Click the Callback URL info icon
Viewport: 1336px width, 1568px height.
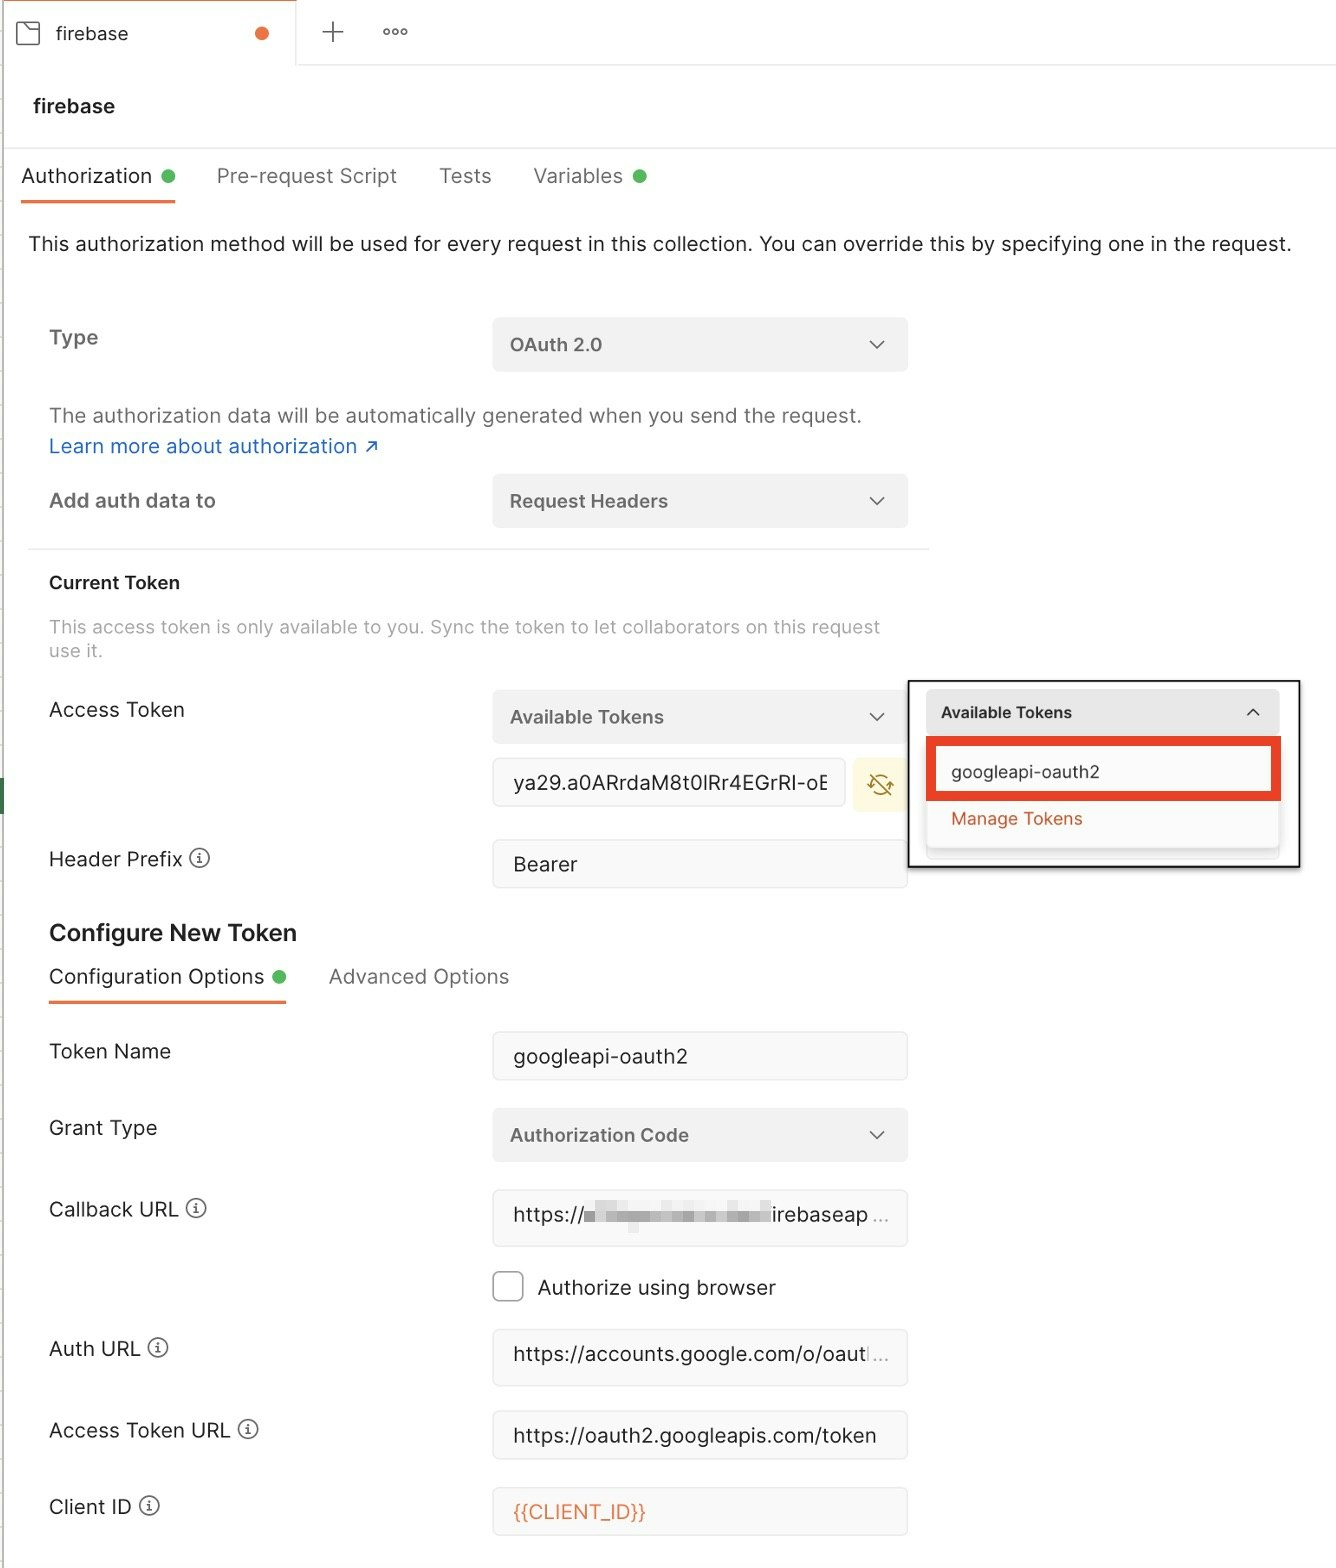point(197,1208)
